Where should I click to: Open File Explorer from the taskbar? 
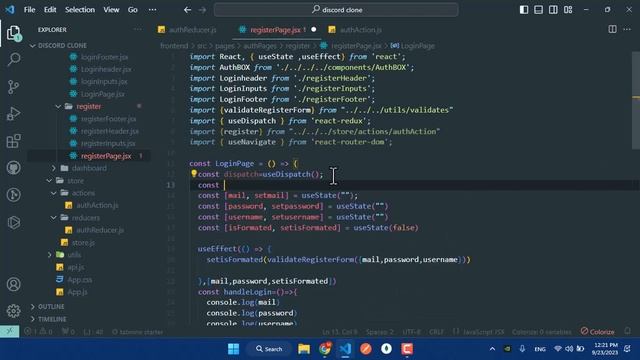point(304,349)
